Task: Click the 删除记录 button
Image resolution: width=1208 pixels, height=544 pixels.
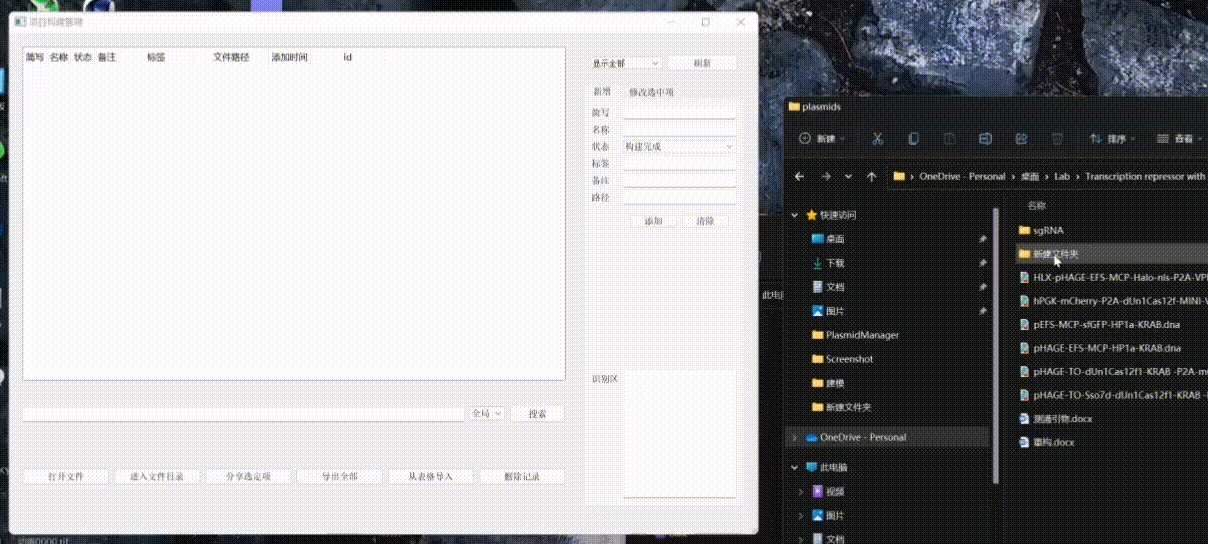Action: click(x=522, y=476)
